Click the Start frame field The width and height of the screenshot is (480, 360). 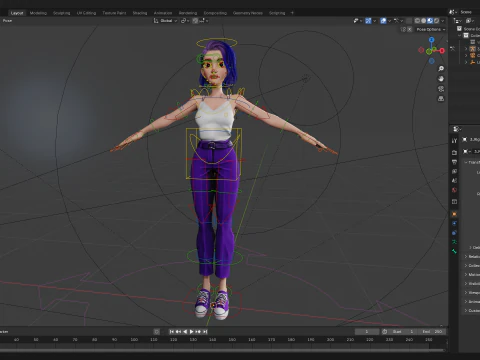[404, 332]
